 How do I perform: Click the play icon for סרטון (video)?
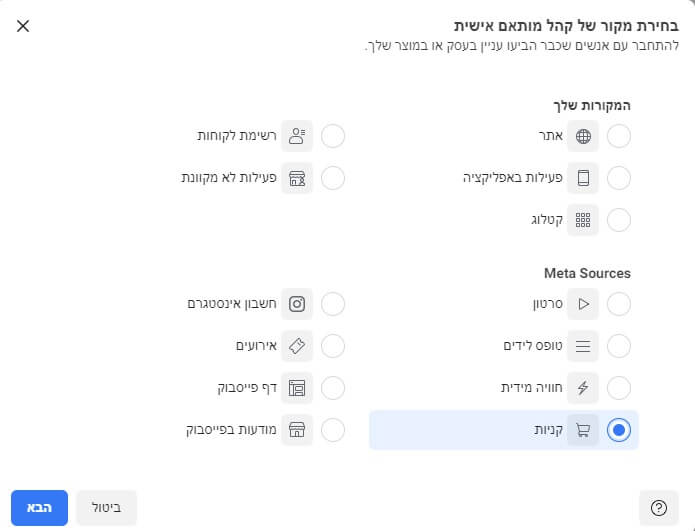[x=583, y=304]
